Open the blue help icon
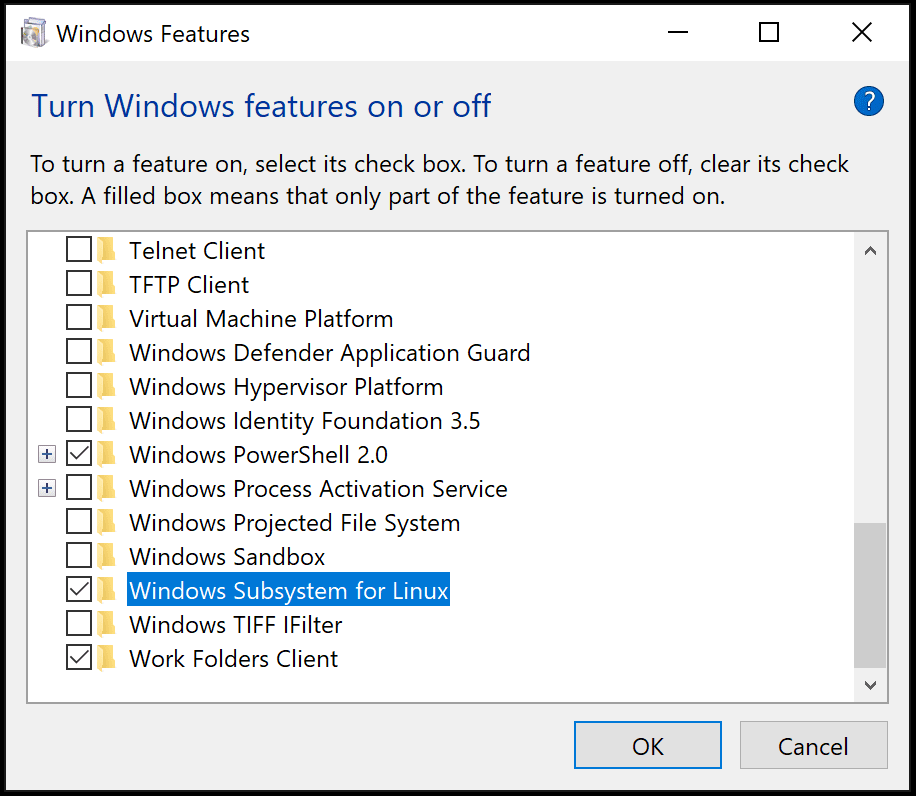Image resolution: width=916 pixels, height=796 pixels. tap(868, 101)
